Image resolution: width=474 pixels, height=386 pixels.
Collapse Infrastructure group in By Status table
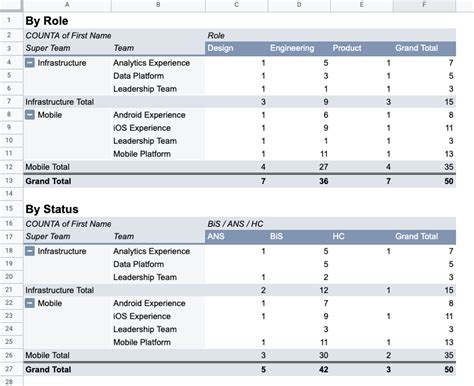tap(30, 251)
